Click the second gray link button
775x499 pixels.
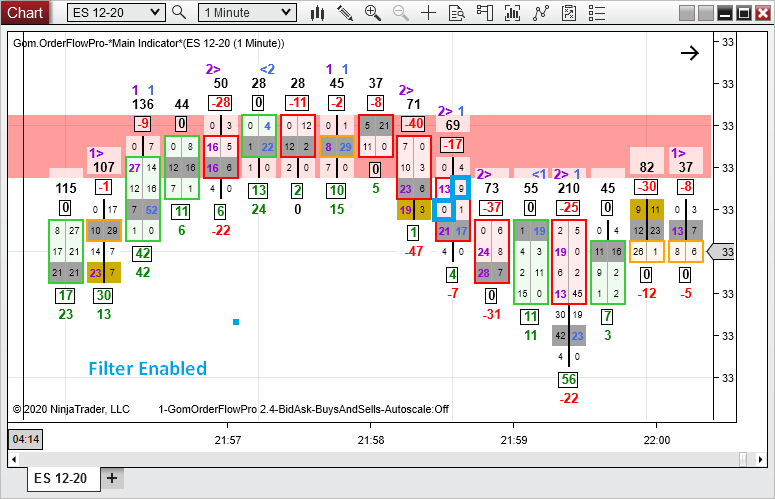pyautogui.click(x=705, y=13)
